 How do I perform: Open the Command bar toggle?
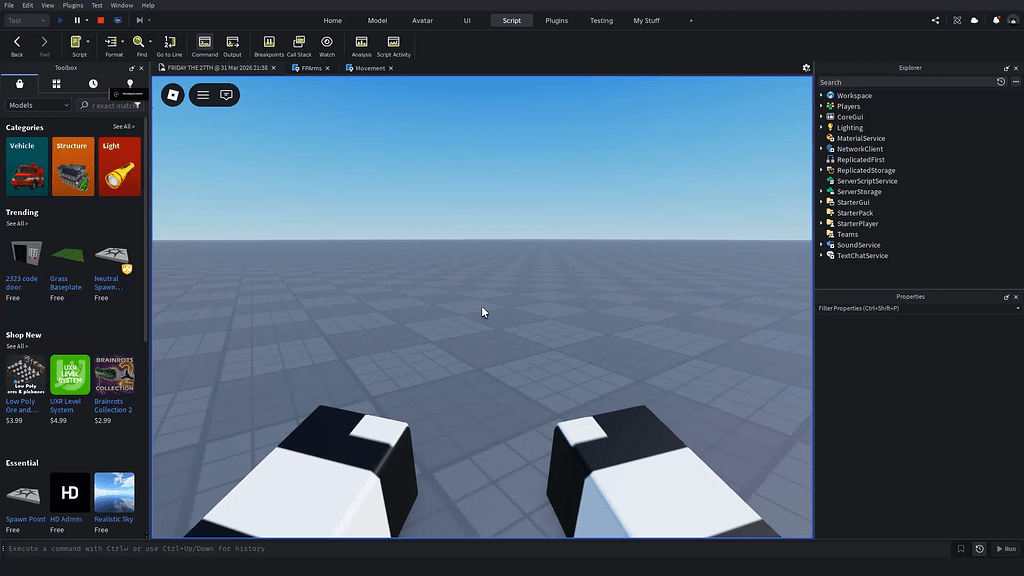204,46
